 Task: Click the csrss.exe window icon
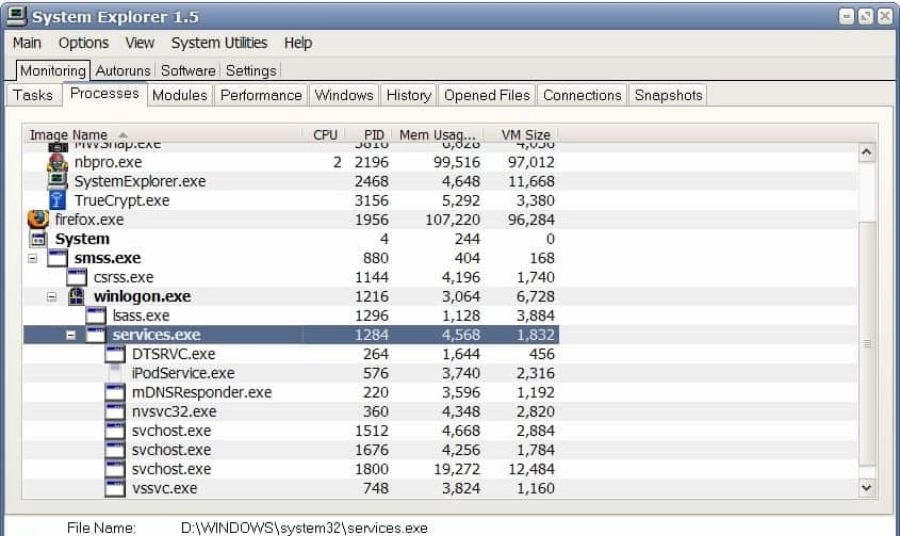coord(76,277)
